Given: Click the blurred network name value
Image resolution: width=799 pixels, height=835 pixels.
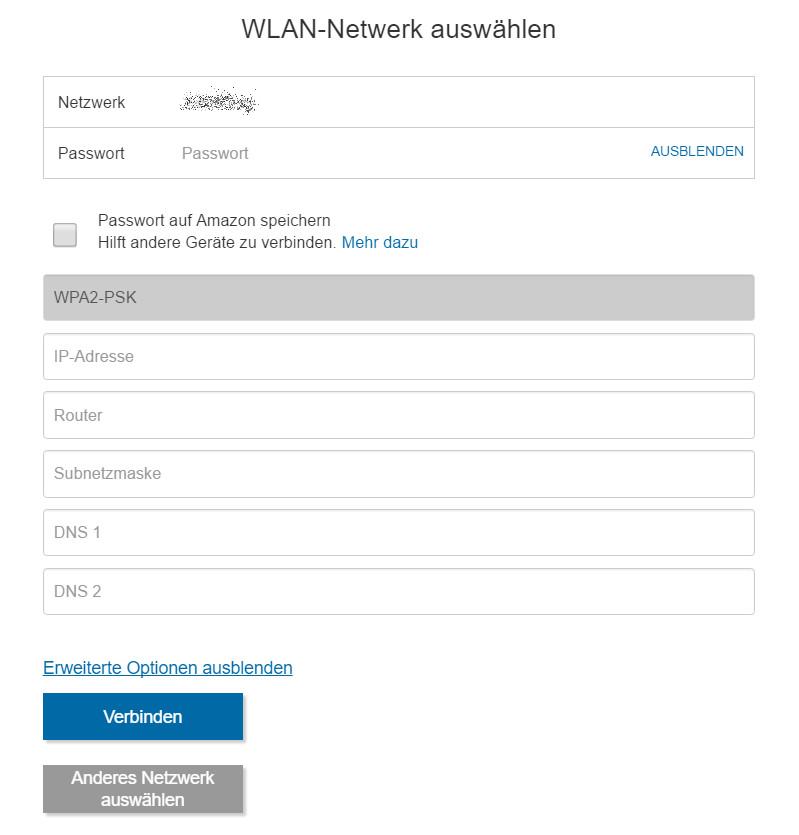Looking at the screenshot, I should click(219, 101).
